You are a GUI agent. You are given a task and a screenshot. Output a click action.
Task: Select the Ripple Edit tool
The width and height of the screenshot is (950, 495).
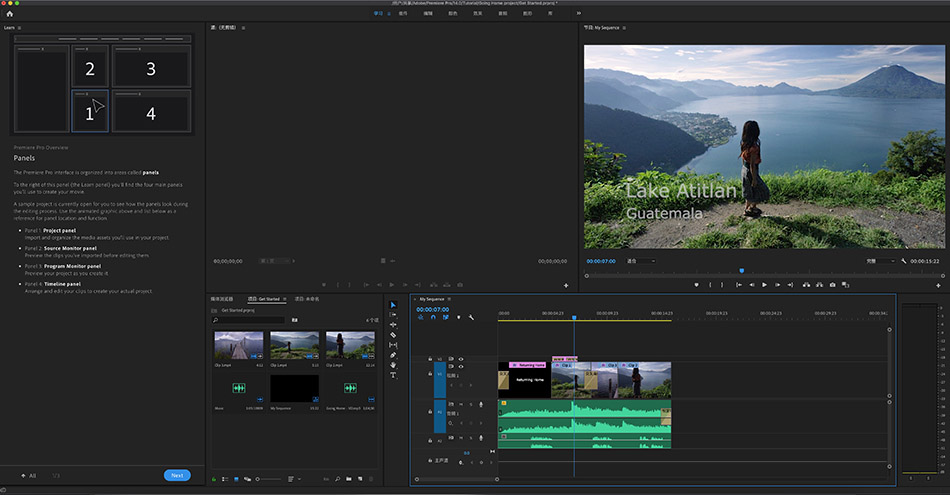click(x=393, y=325)
